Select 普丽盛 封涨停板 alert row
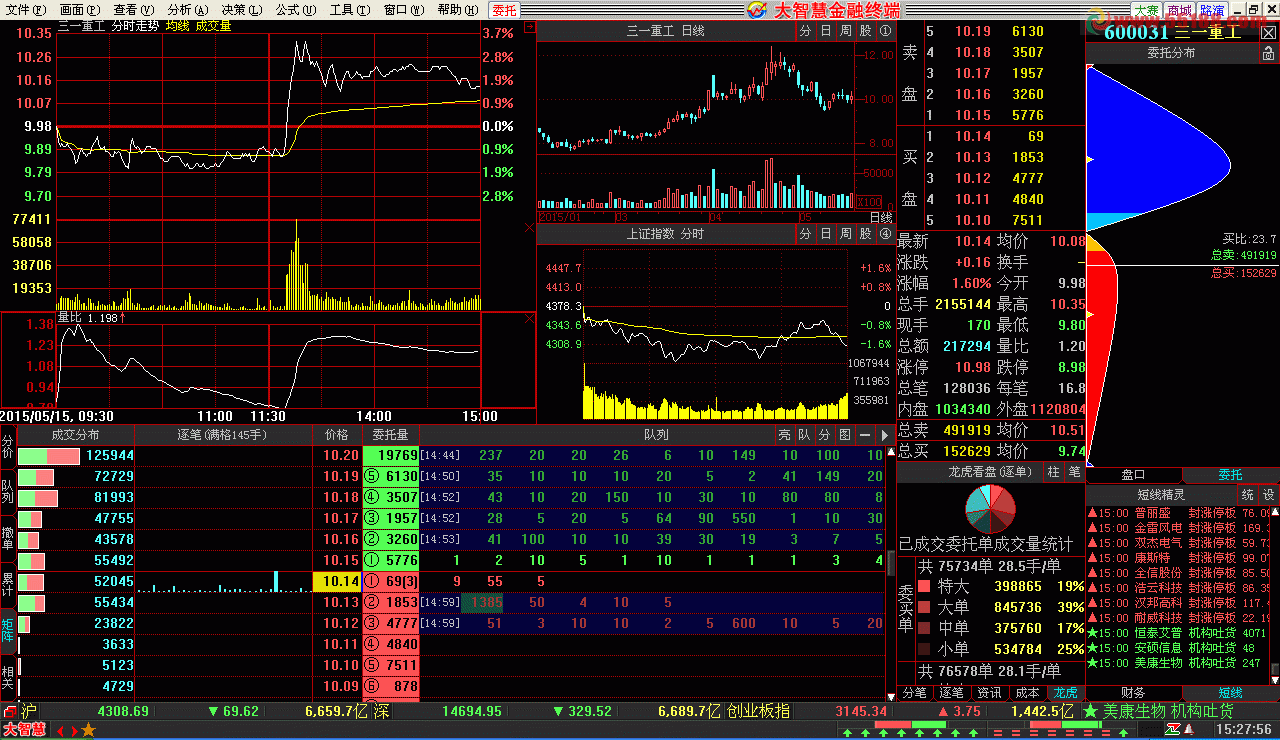1280x740 pixels. (1180, 513)
